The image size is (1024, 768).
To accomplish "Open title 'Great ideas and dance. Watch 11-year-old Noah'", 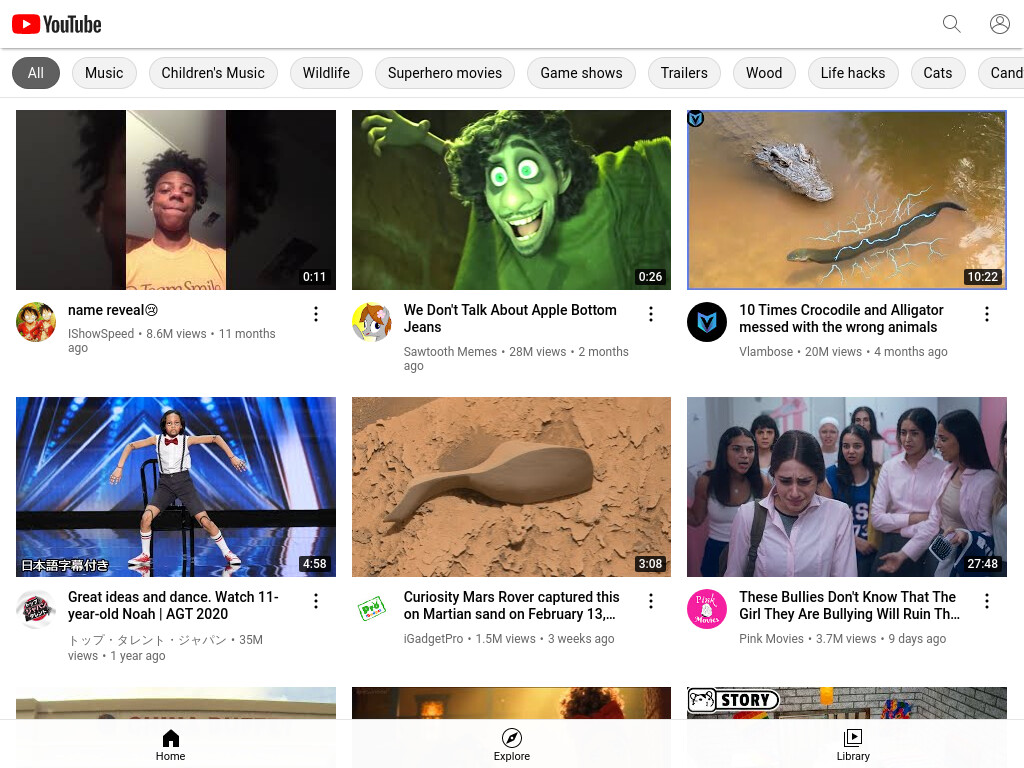I will pos(173,605).
